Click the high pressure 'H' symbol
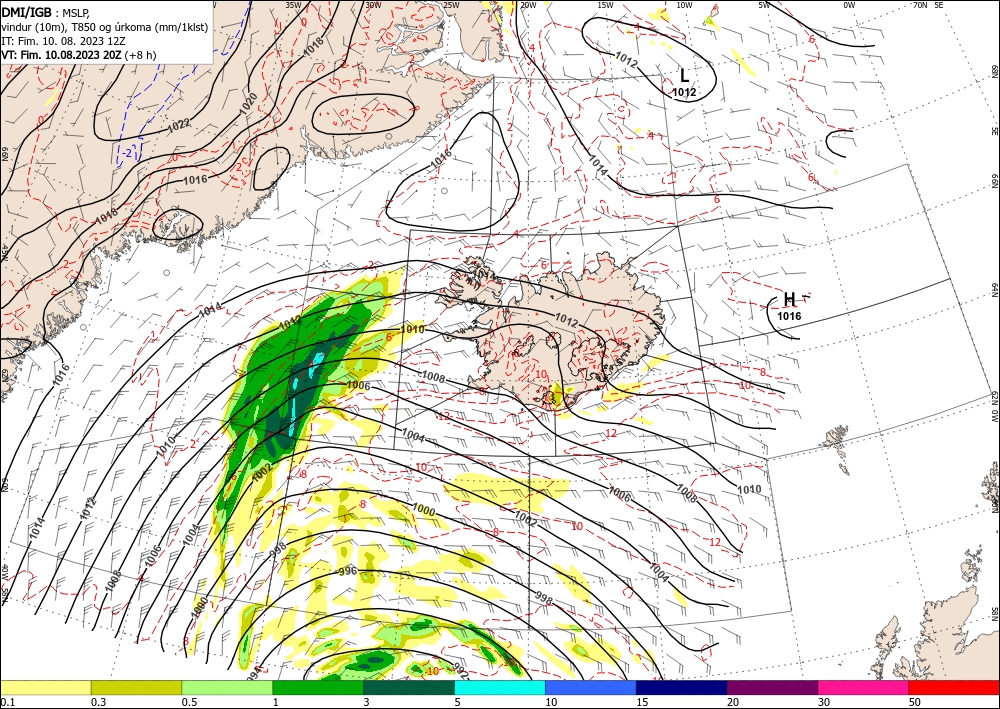Screen dimensions: 1000x709 point(790,299)
